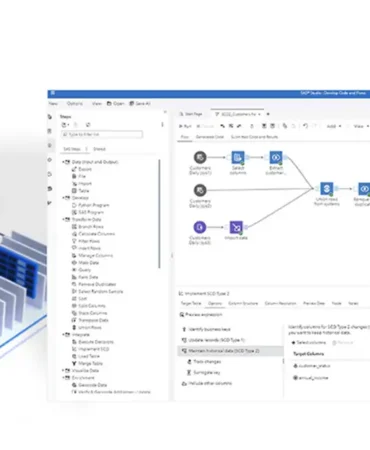Select the Union Rows step
Viewport: 370px width, 450px height.
point(87,328)
